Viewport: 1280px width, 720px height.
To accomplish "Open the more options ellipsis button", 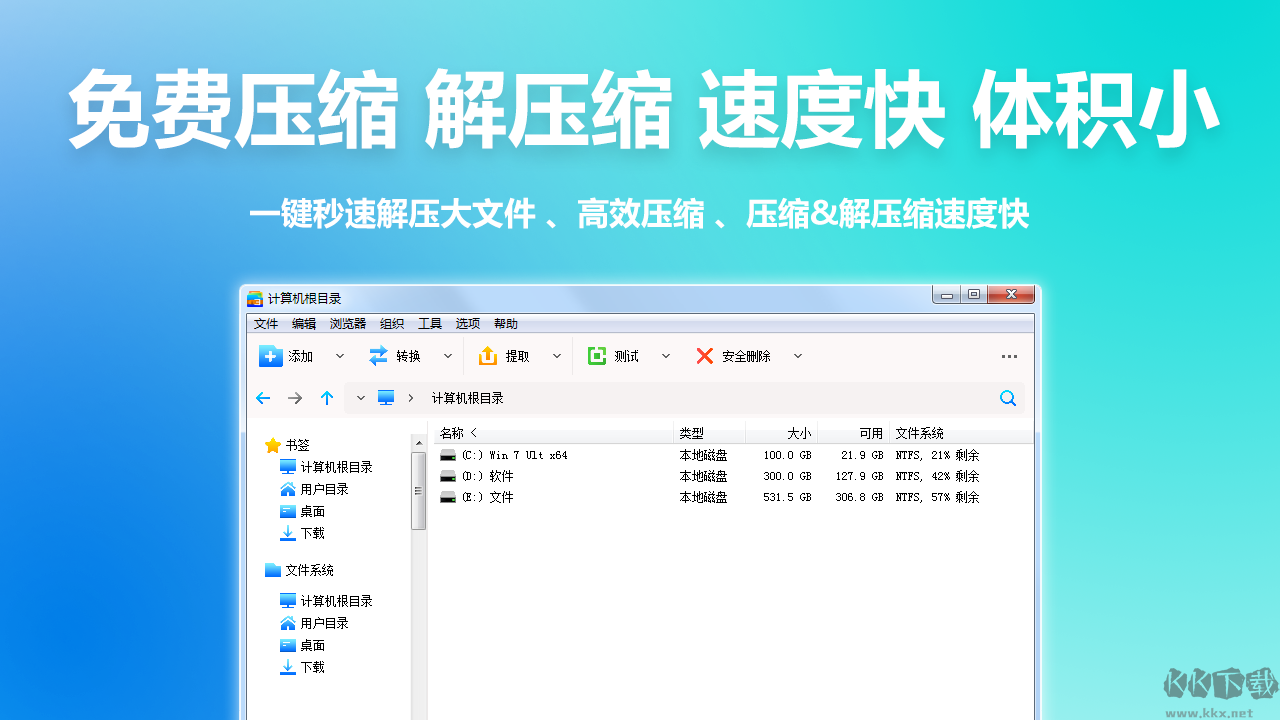I will [x=1009, y=356].
